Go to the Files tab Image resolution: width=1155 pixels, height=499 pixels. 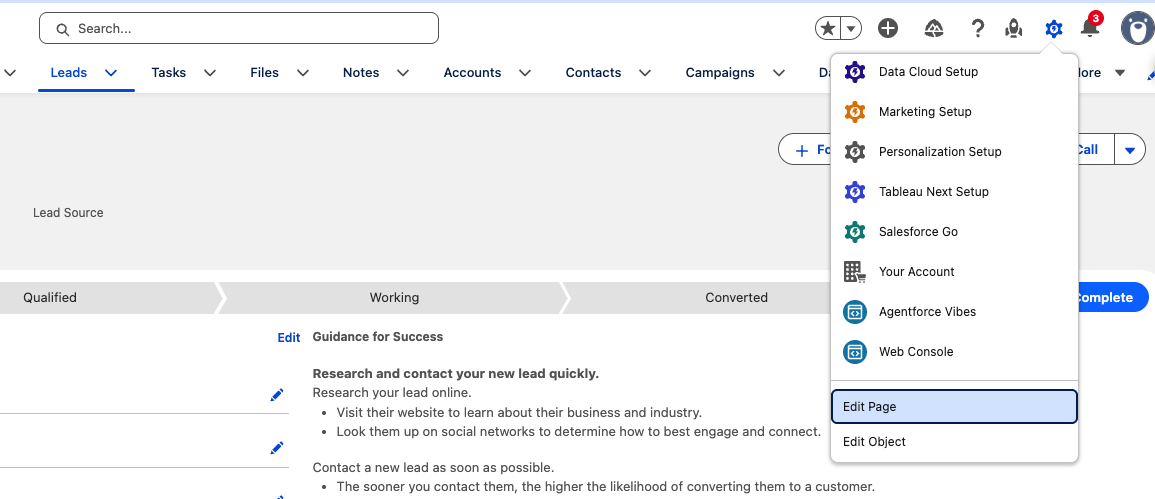coord(264,72)
